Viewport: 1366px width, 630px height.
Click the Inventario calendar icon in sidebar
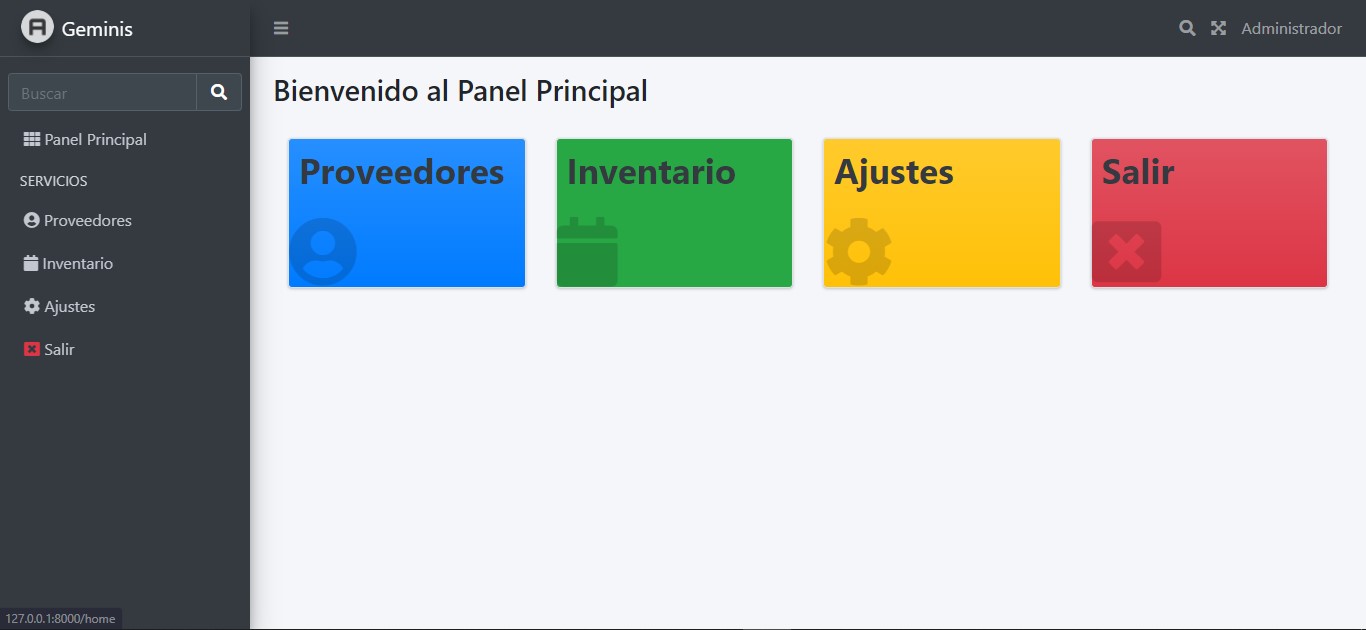(x=31, y=264)
